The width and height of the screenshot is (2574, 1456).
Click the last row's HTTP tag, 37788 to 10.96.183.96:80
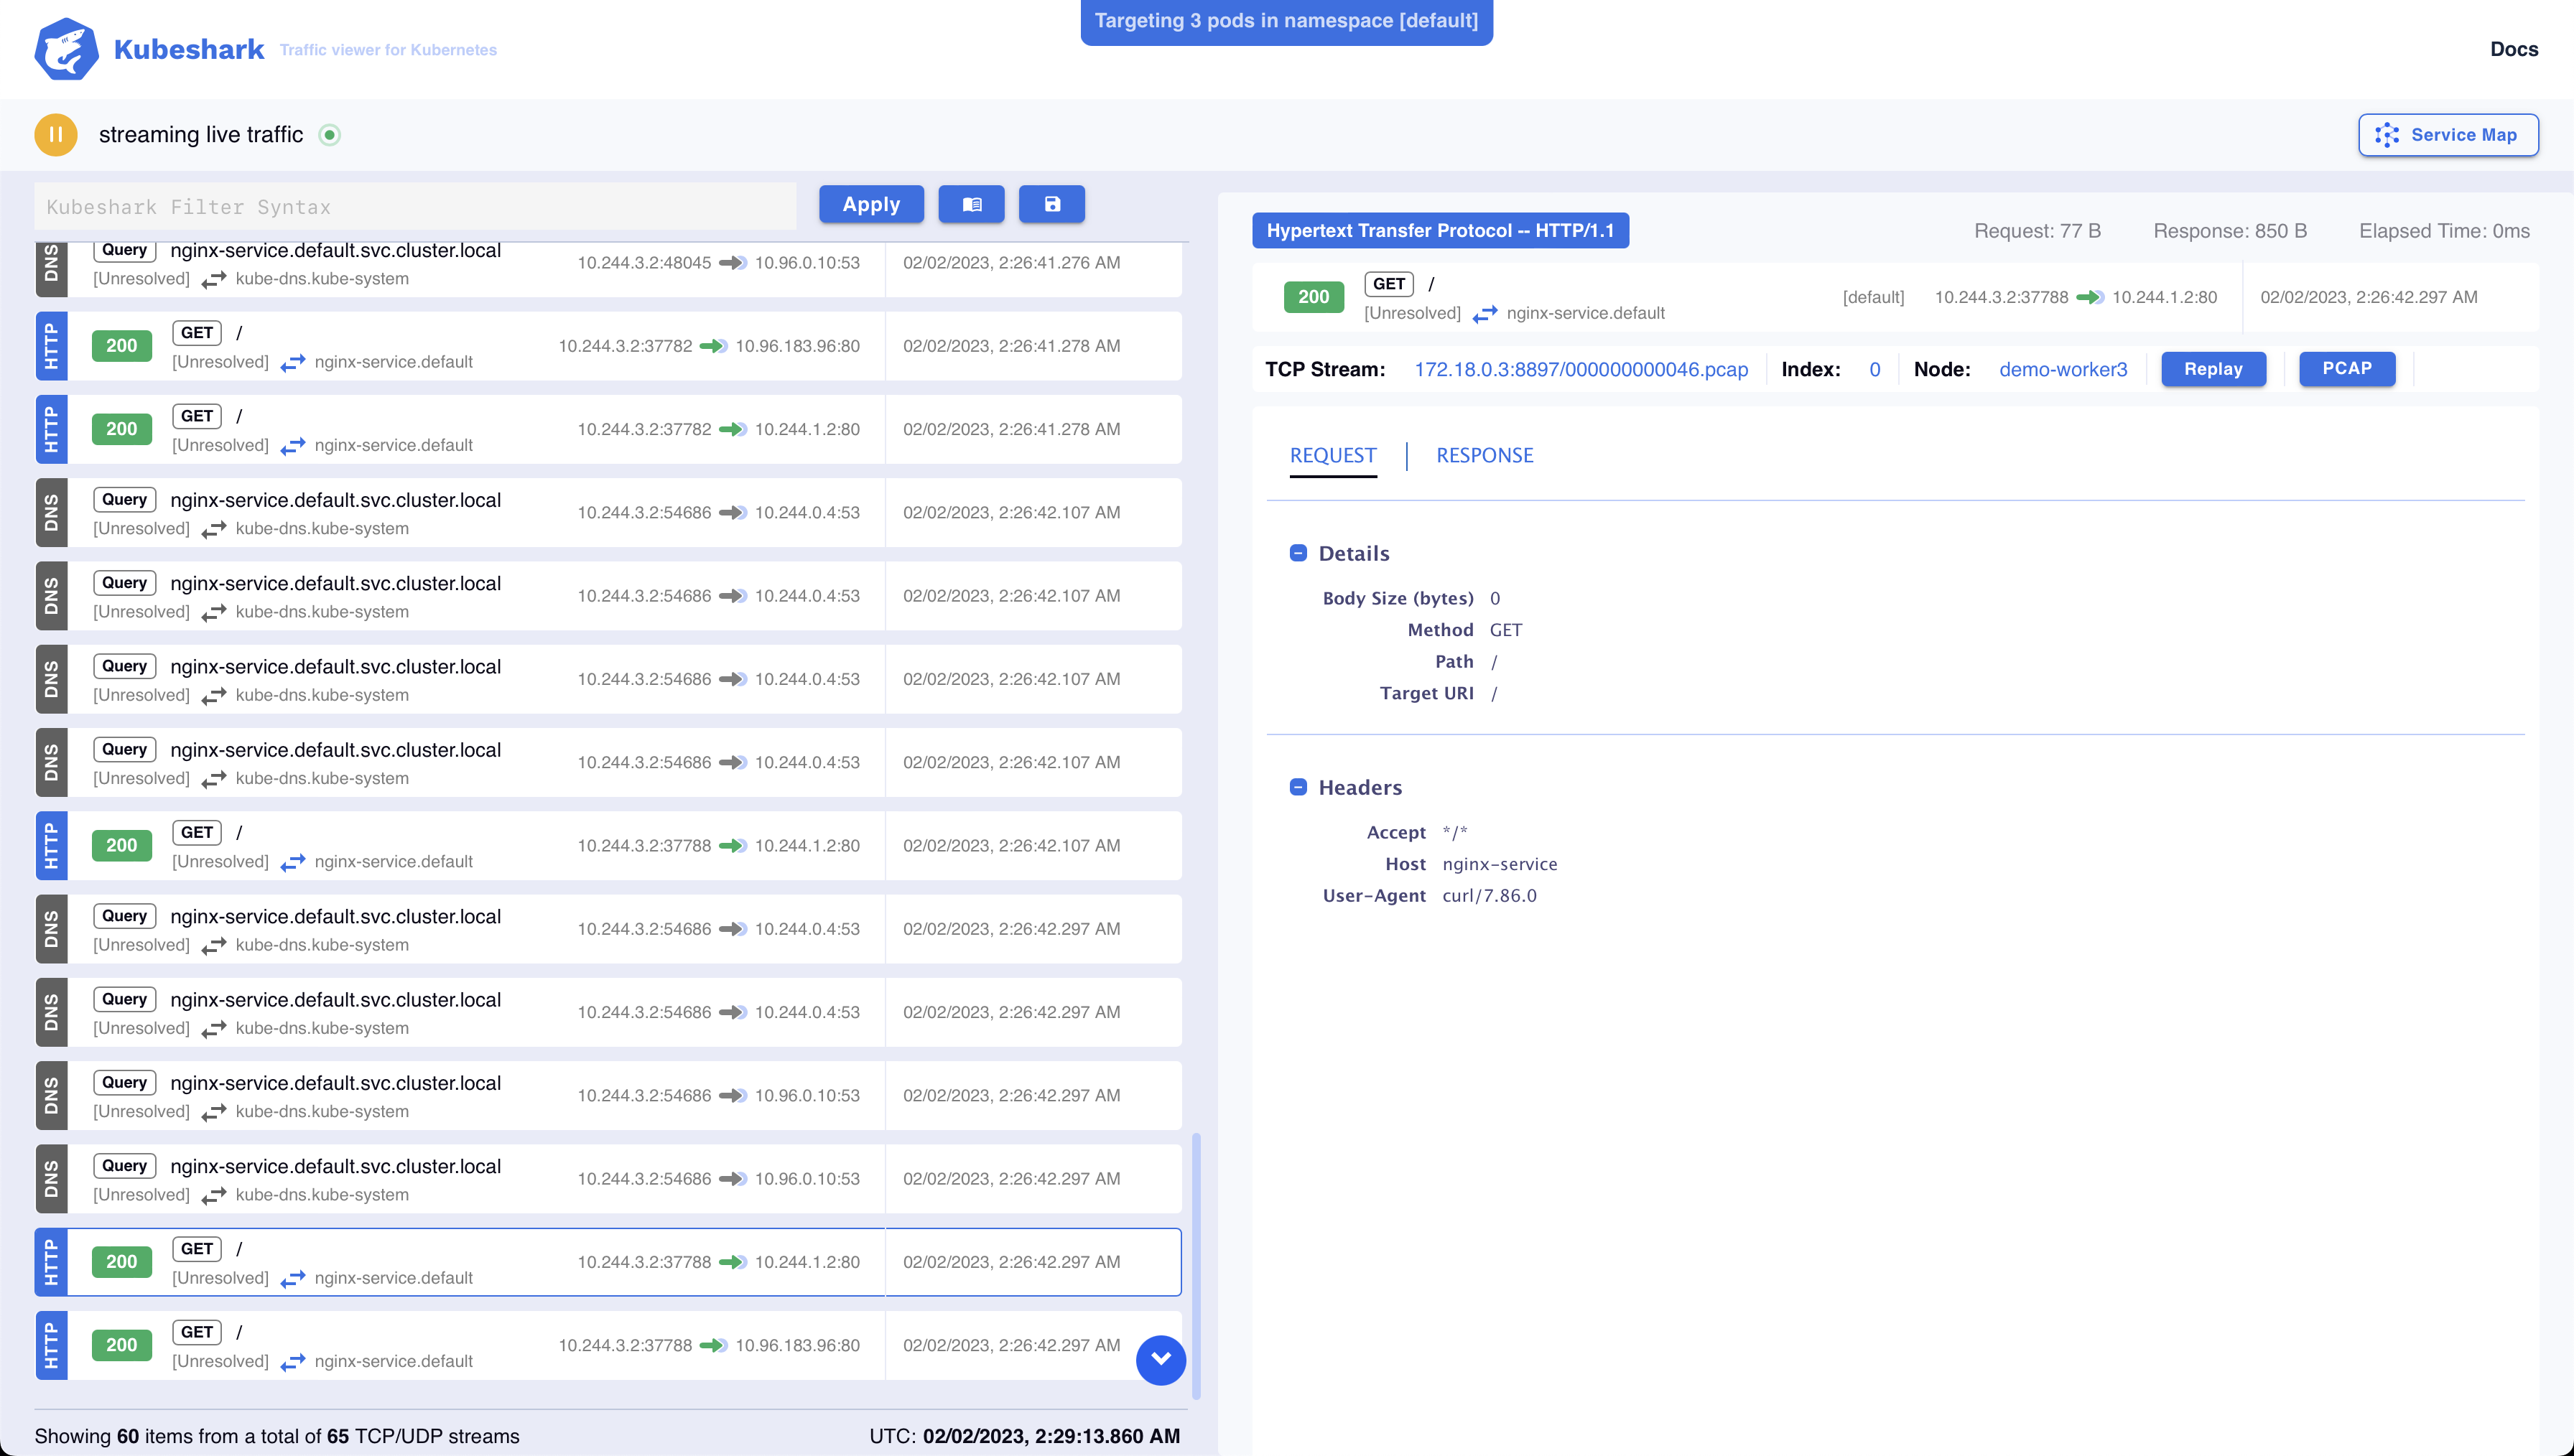pos(51,1345)
